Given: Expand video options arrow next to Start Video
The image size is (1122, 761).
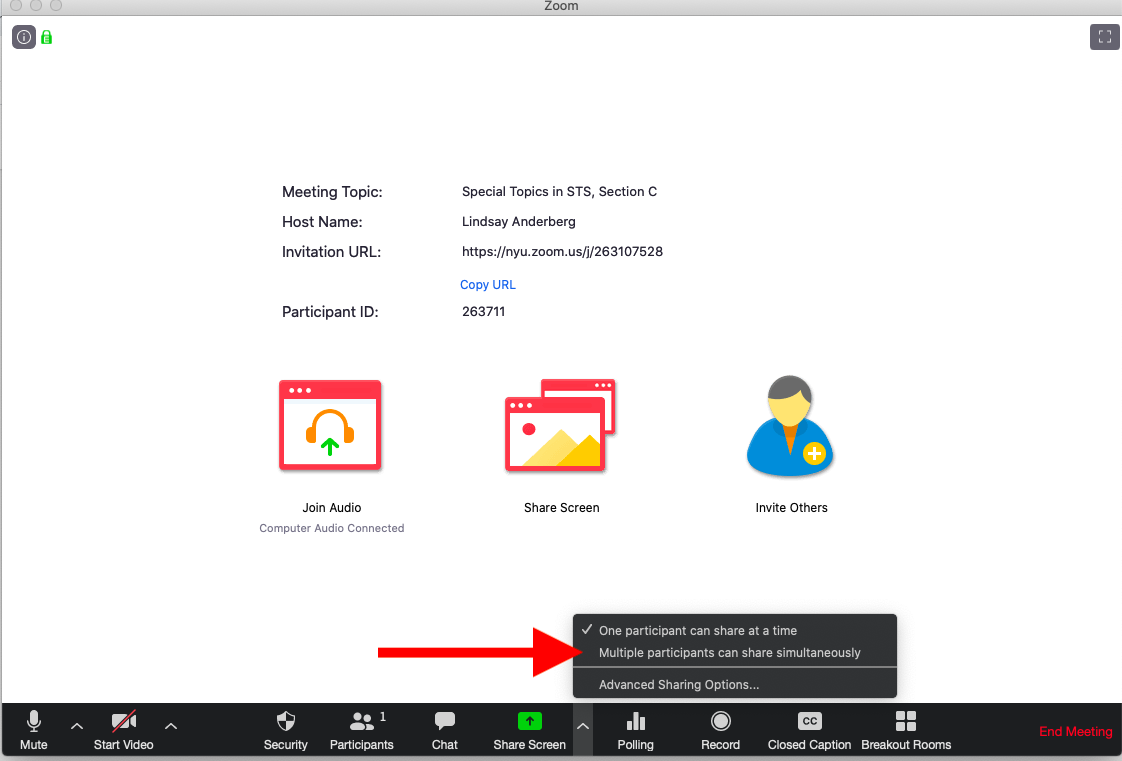Looking at the screenshot, I should [x=170, y=726].
